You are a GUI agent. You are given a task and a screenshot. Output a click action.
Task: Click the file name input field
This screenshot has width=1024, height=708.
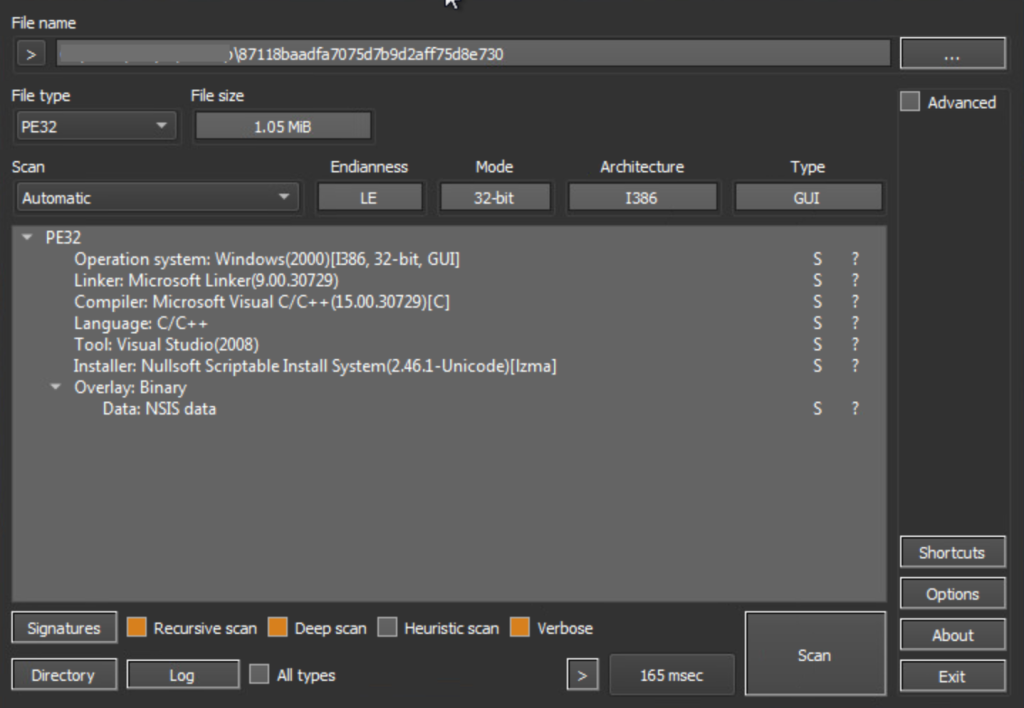click(474, 53)
